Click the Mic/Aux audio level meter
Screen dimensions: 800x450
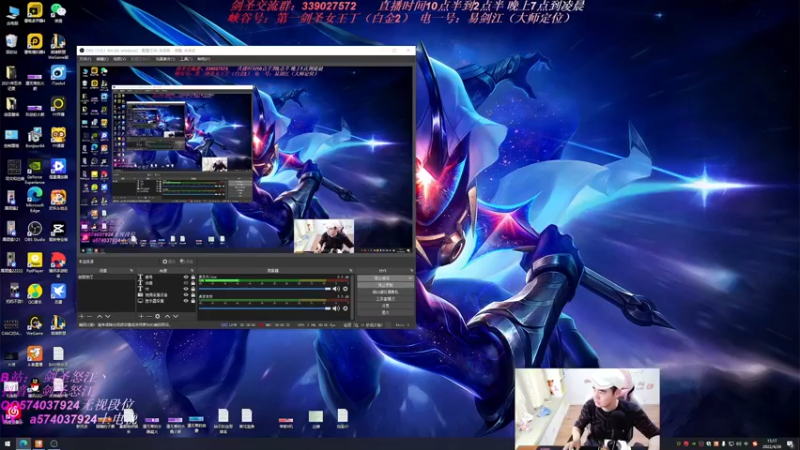[274, 281]
